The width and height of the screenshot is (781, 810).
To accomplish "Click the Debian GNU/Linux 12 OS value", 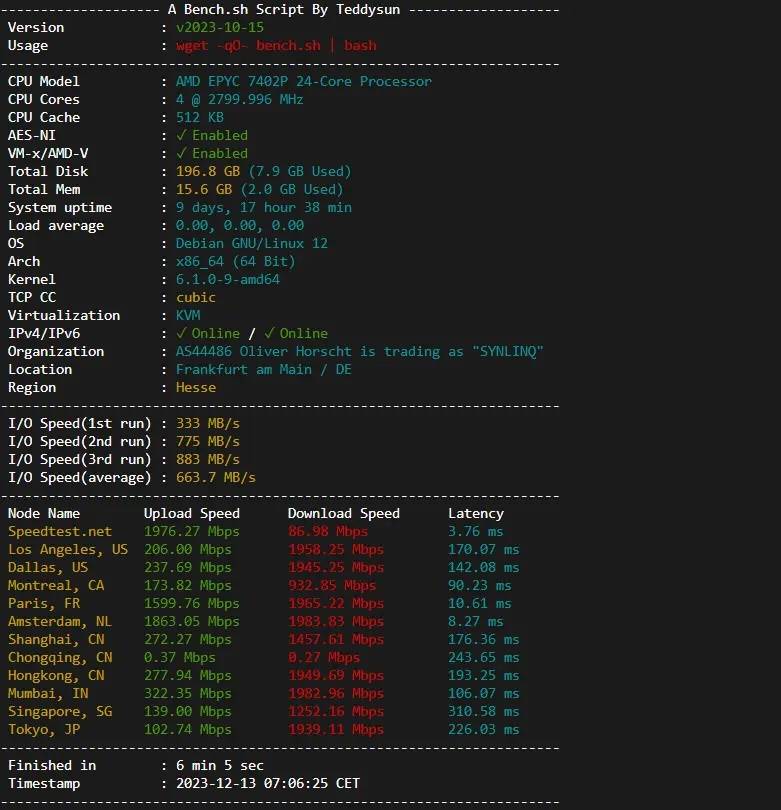I will [252, 243].
